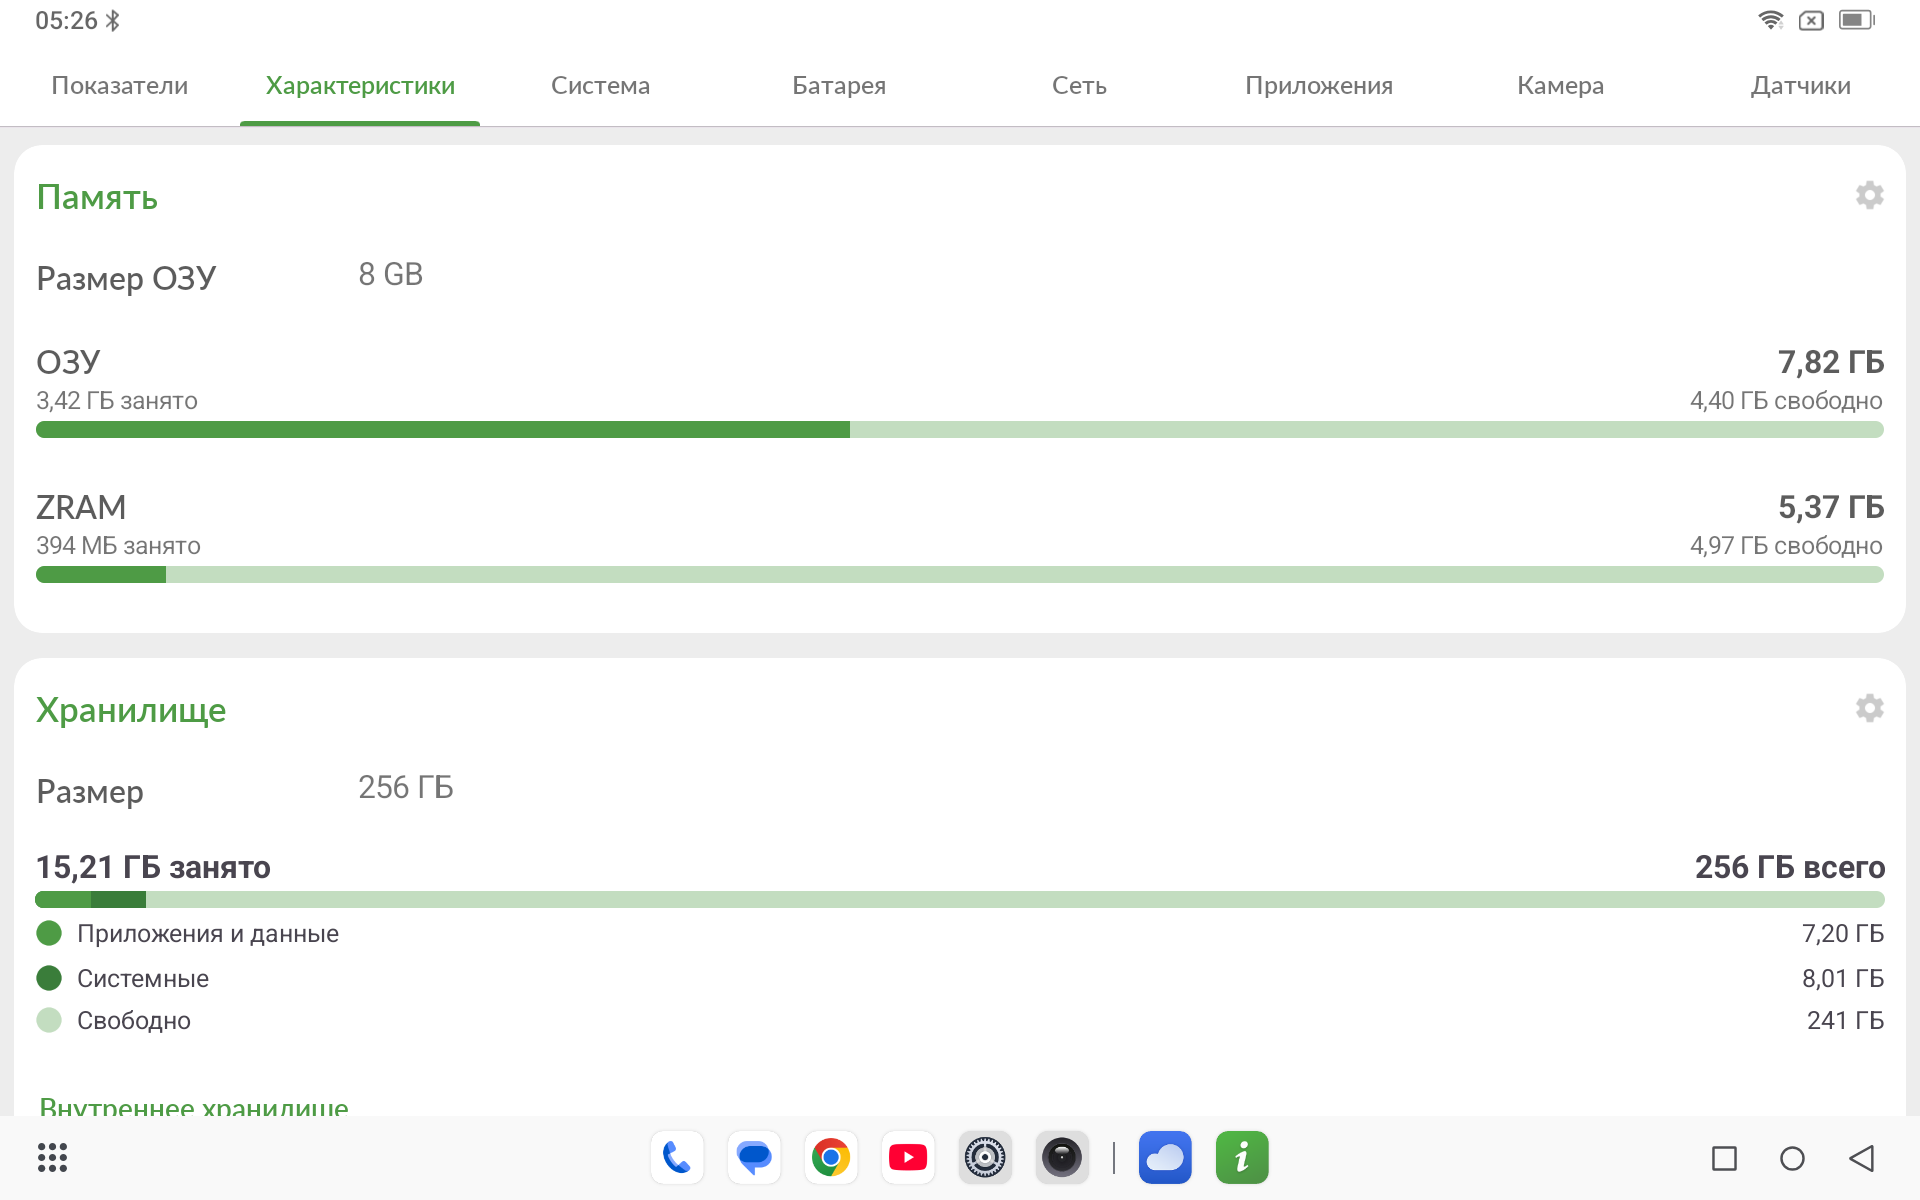This screenshot has height=1200, width=1920.
Task: Launch the Phone app from taskbar
Action: click(677, 1158)
